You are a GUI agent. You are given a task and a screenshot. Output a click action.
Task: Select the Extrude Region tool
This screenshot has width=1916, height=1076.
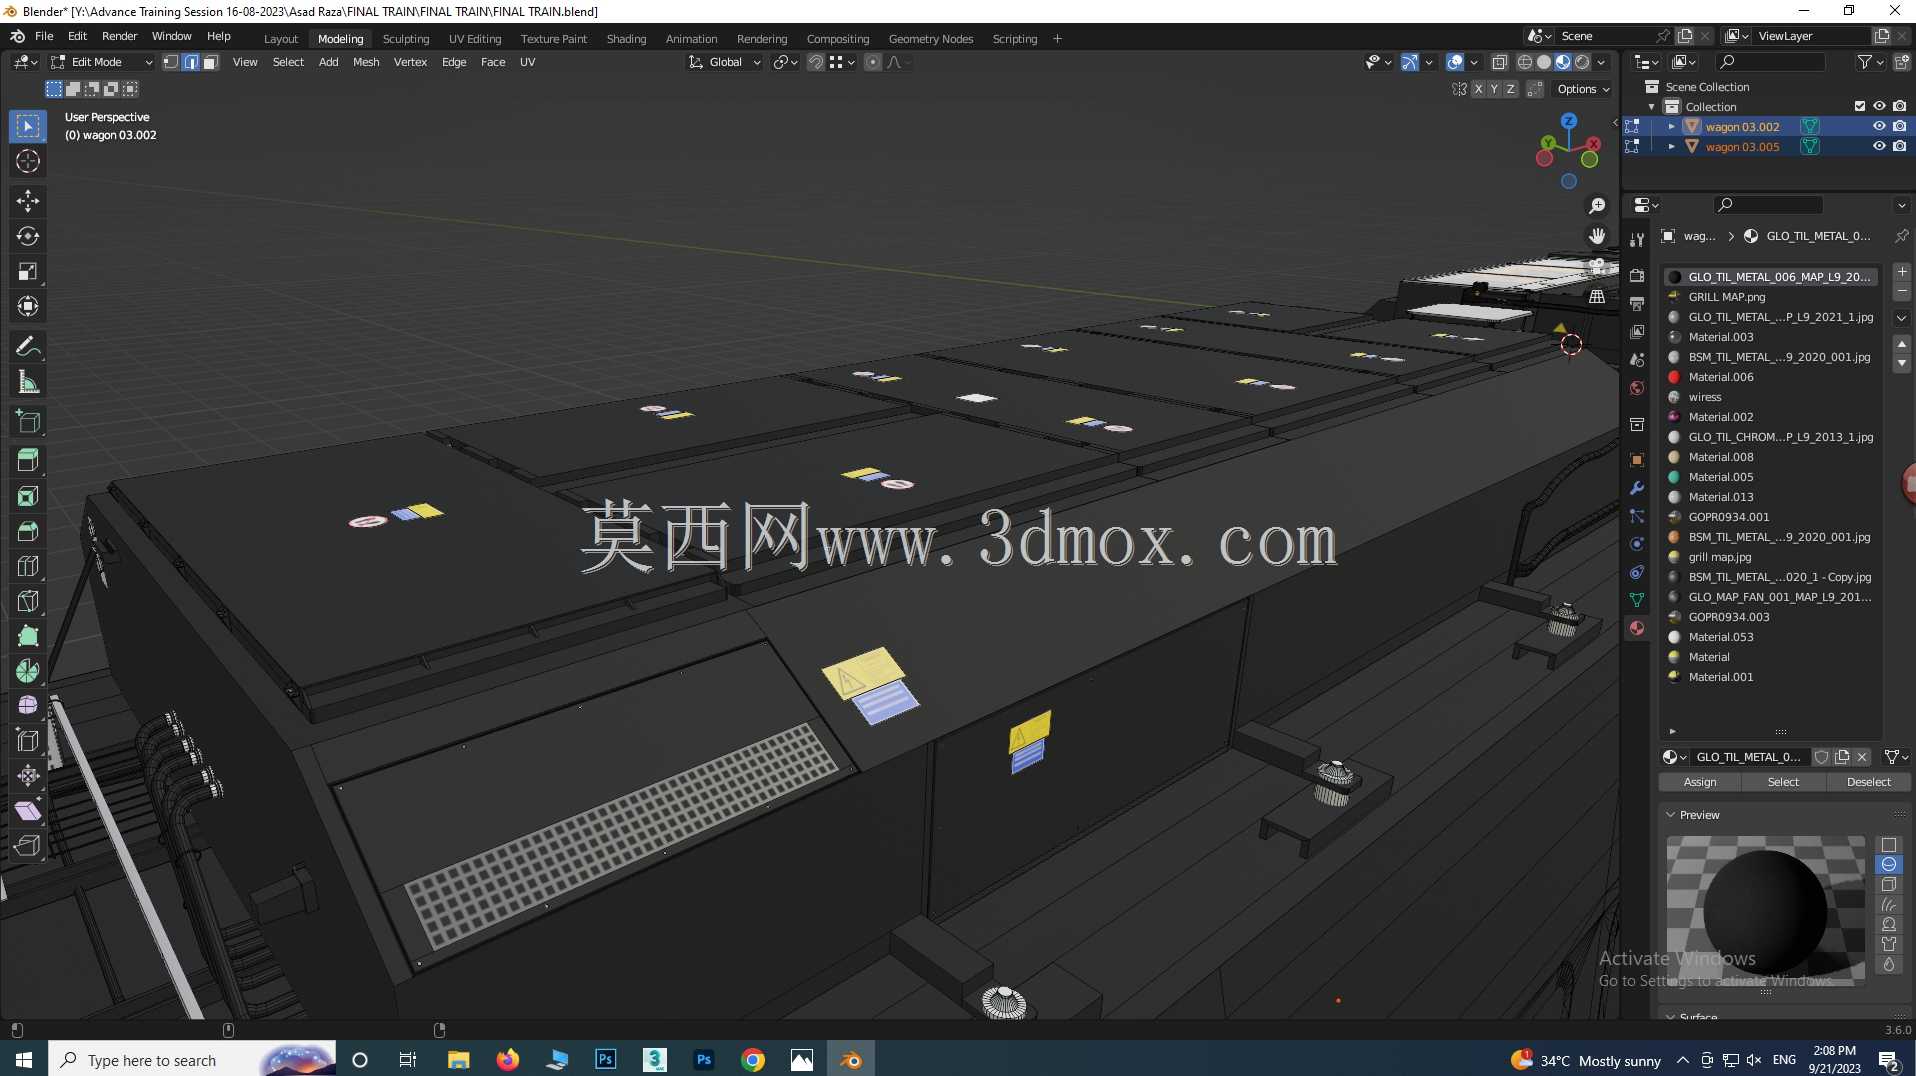pos(28,460)
